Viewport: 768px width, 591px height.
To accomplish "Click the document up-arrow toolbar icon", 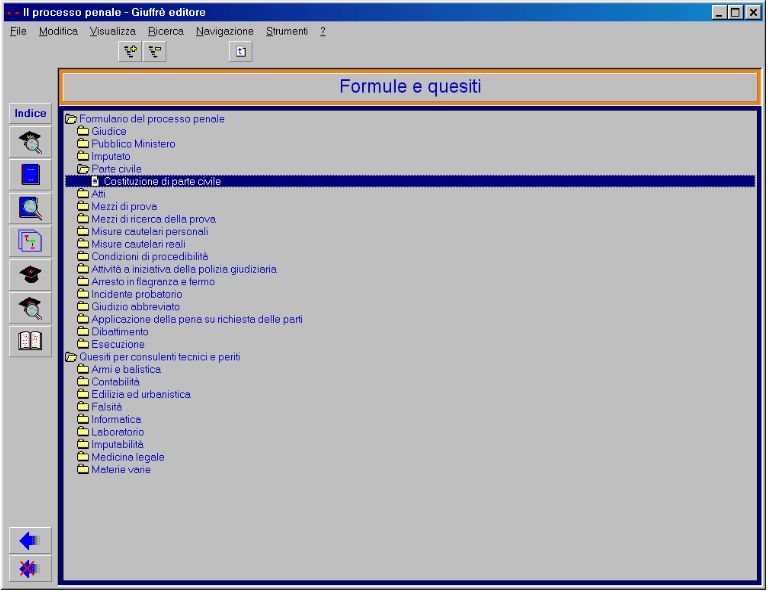I will (x=240, y=51).
